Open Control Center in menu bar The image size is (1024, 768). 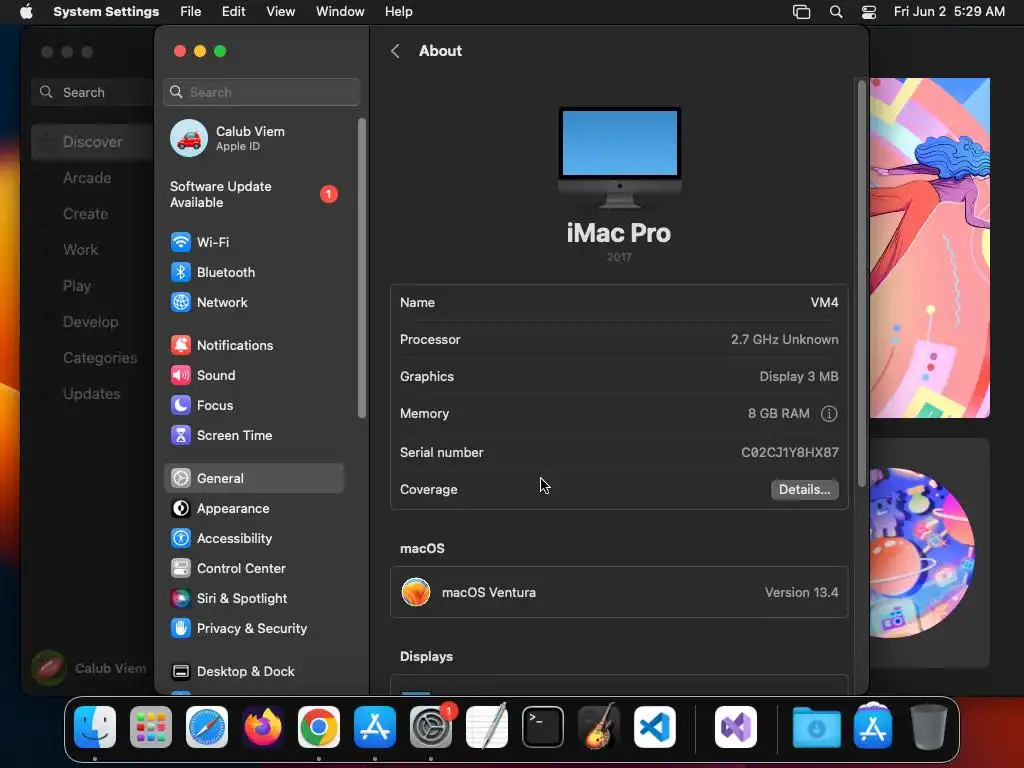coord(869,12)
